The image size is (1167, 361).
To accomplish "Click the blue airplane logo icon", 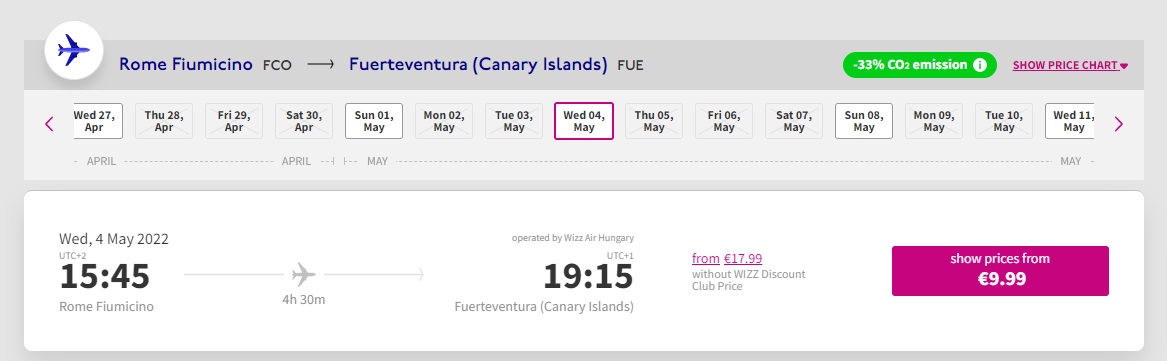I will 74,50.
